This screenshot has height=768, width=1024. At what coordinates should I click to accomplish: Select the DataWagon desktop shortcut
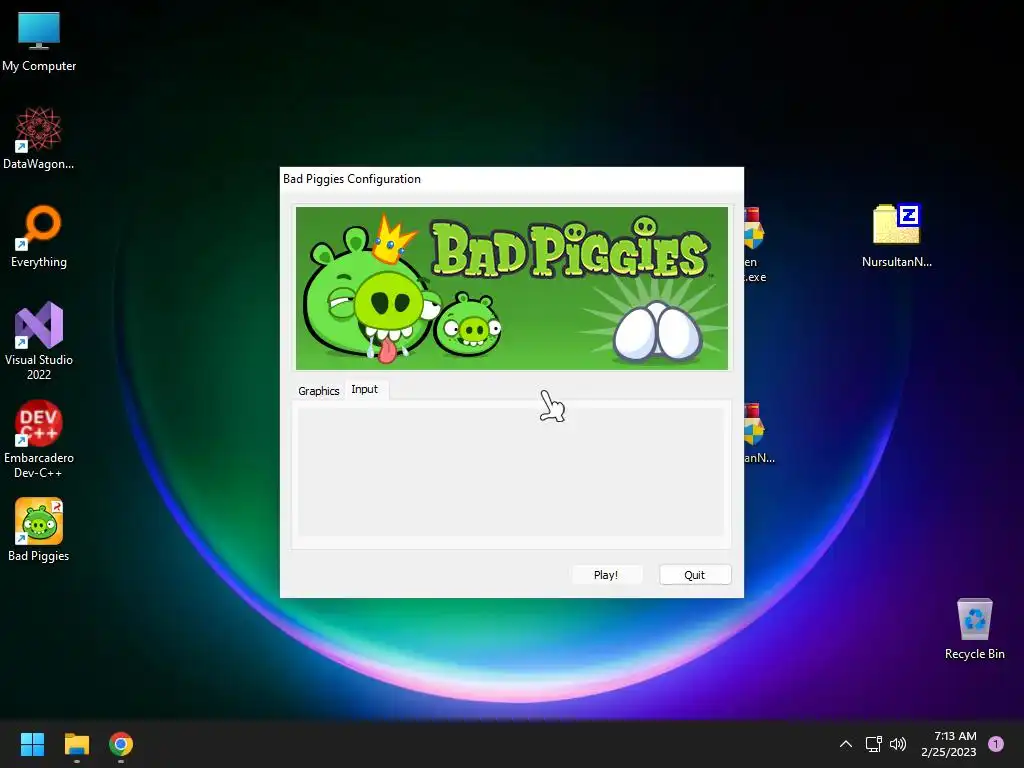(x=39, y=138)
